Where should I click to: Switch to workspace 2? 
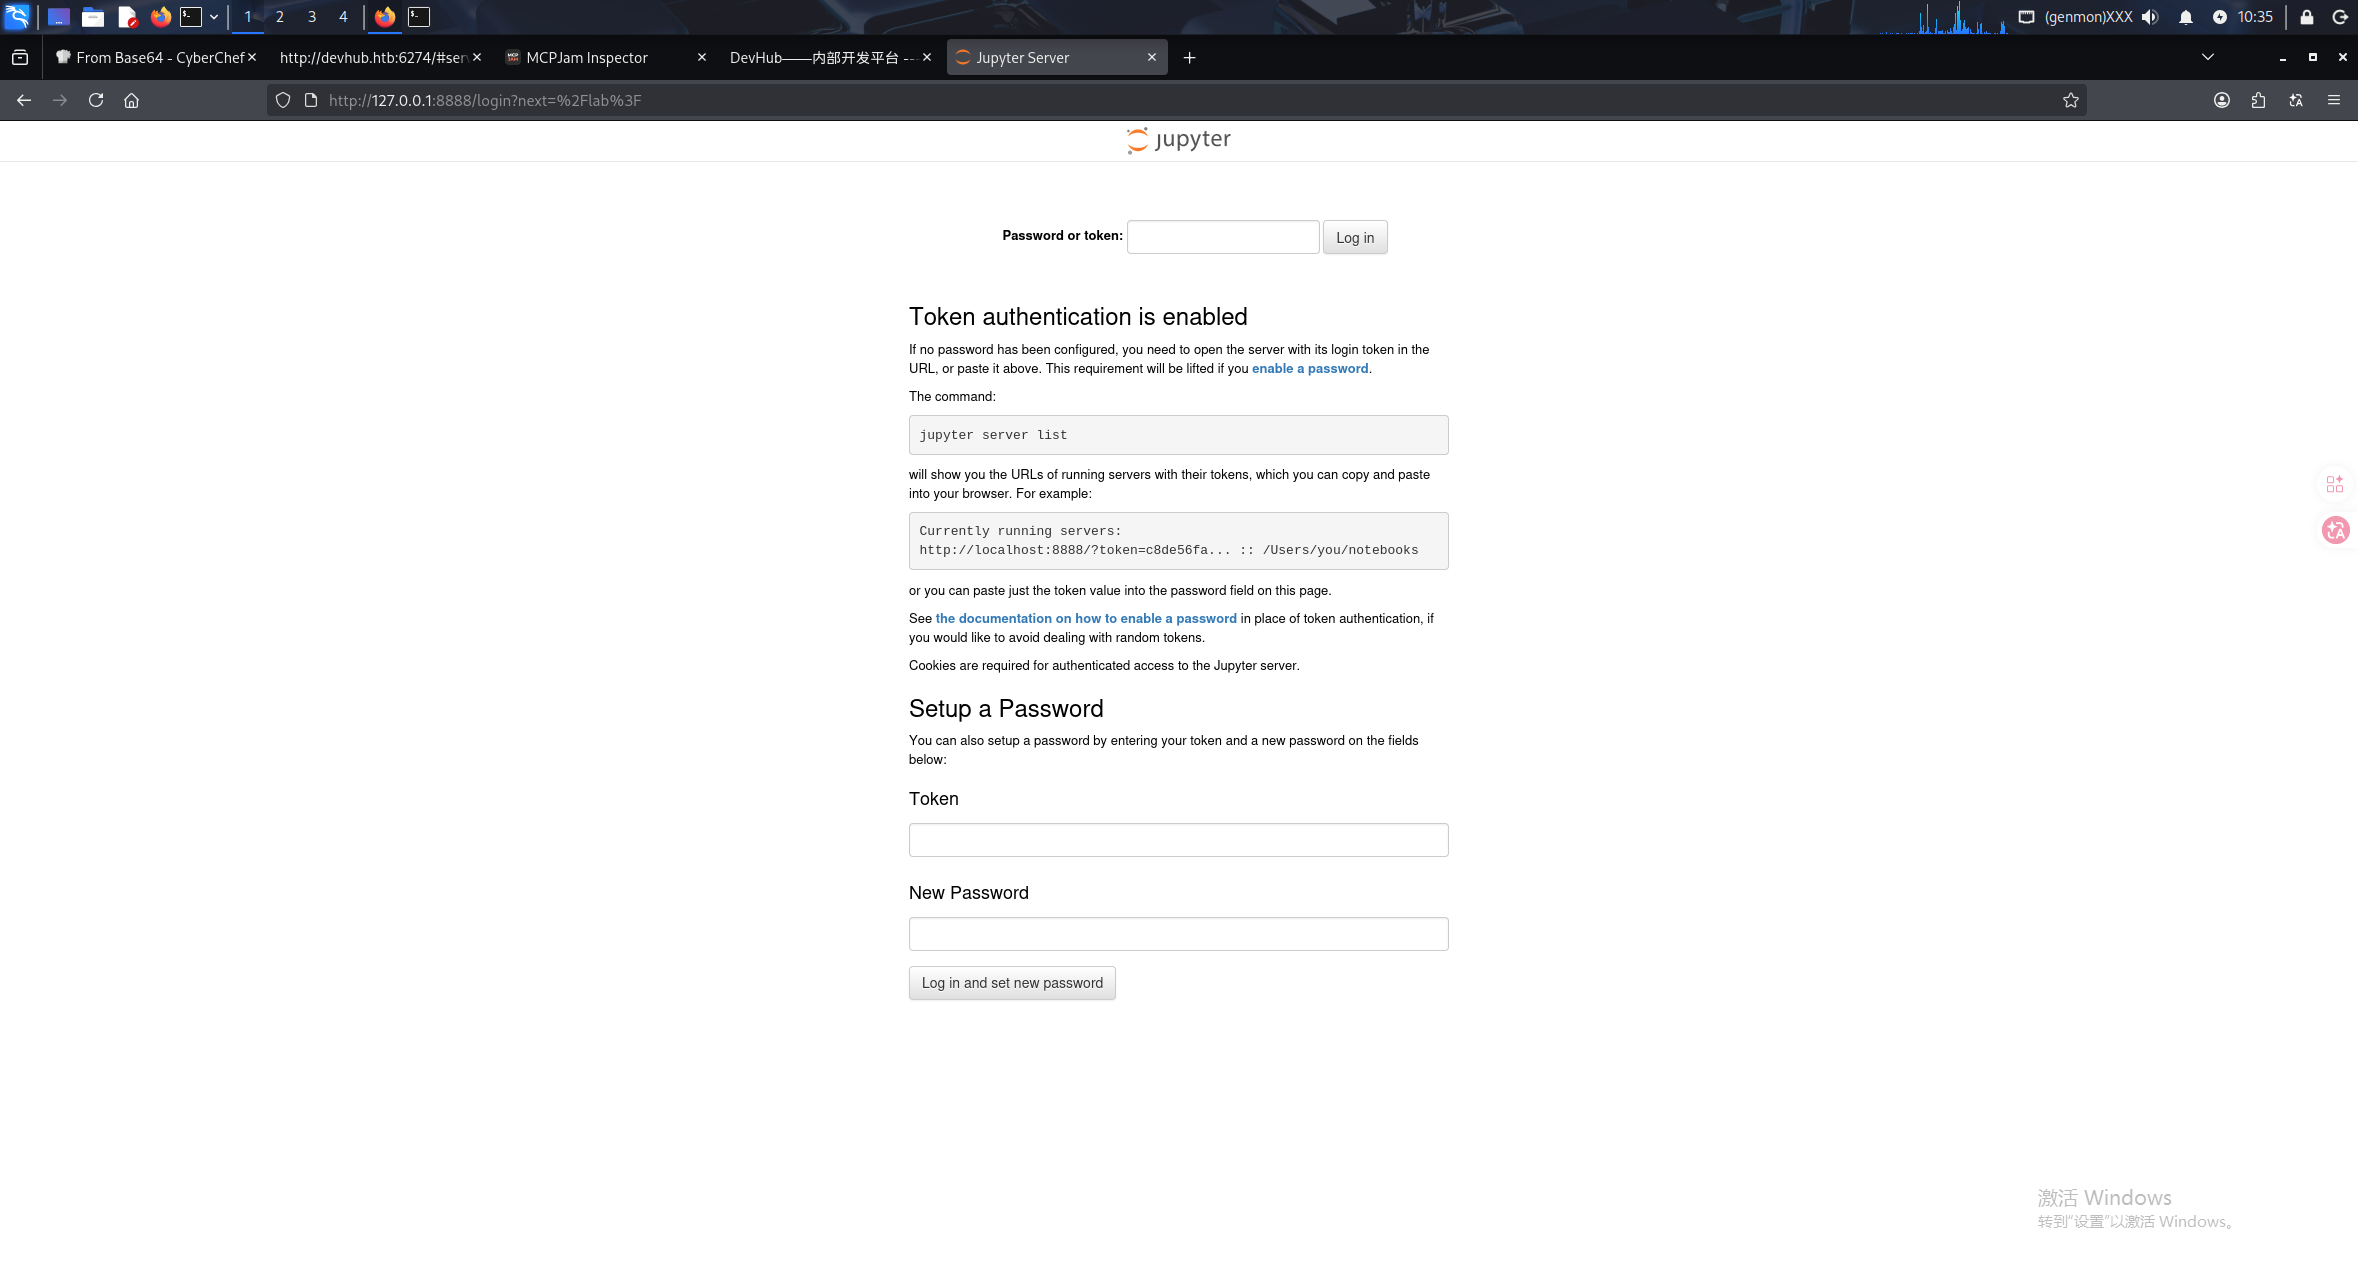(x=280, y=17)
